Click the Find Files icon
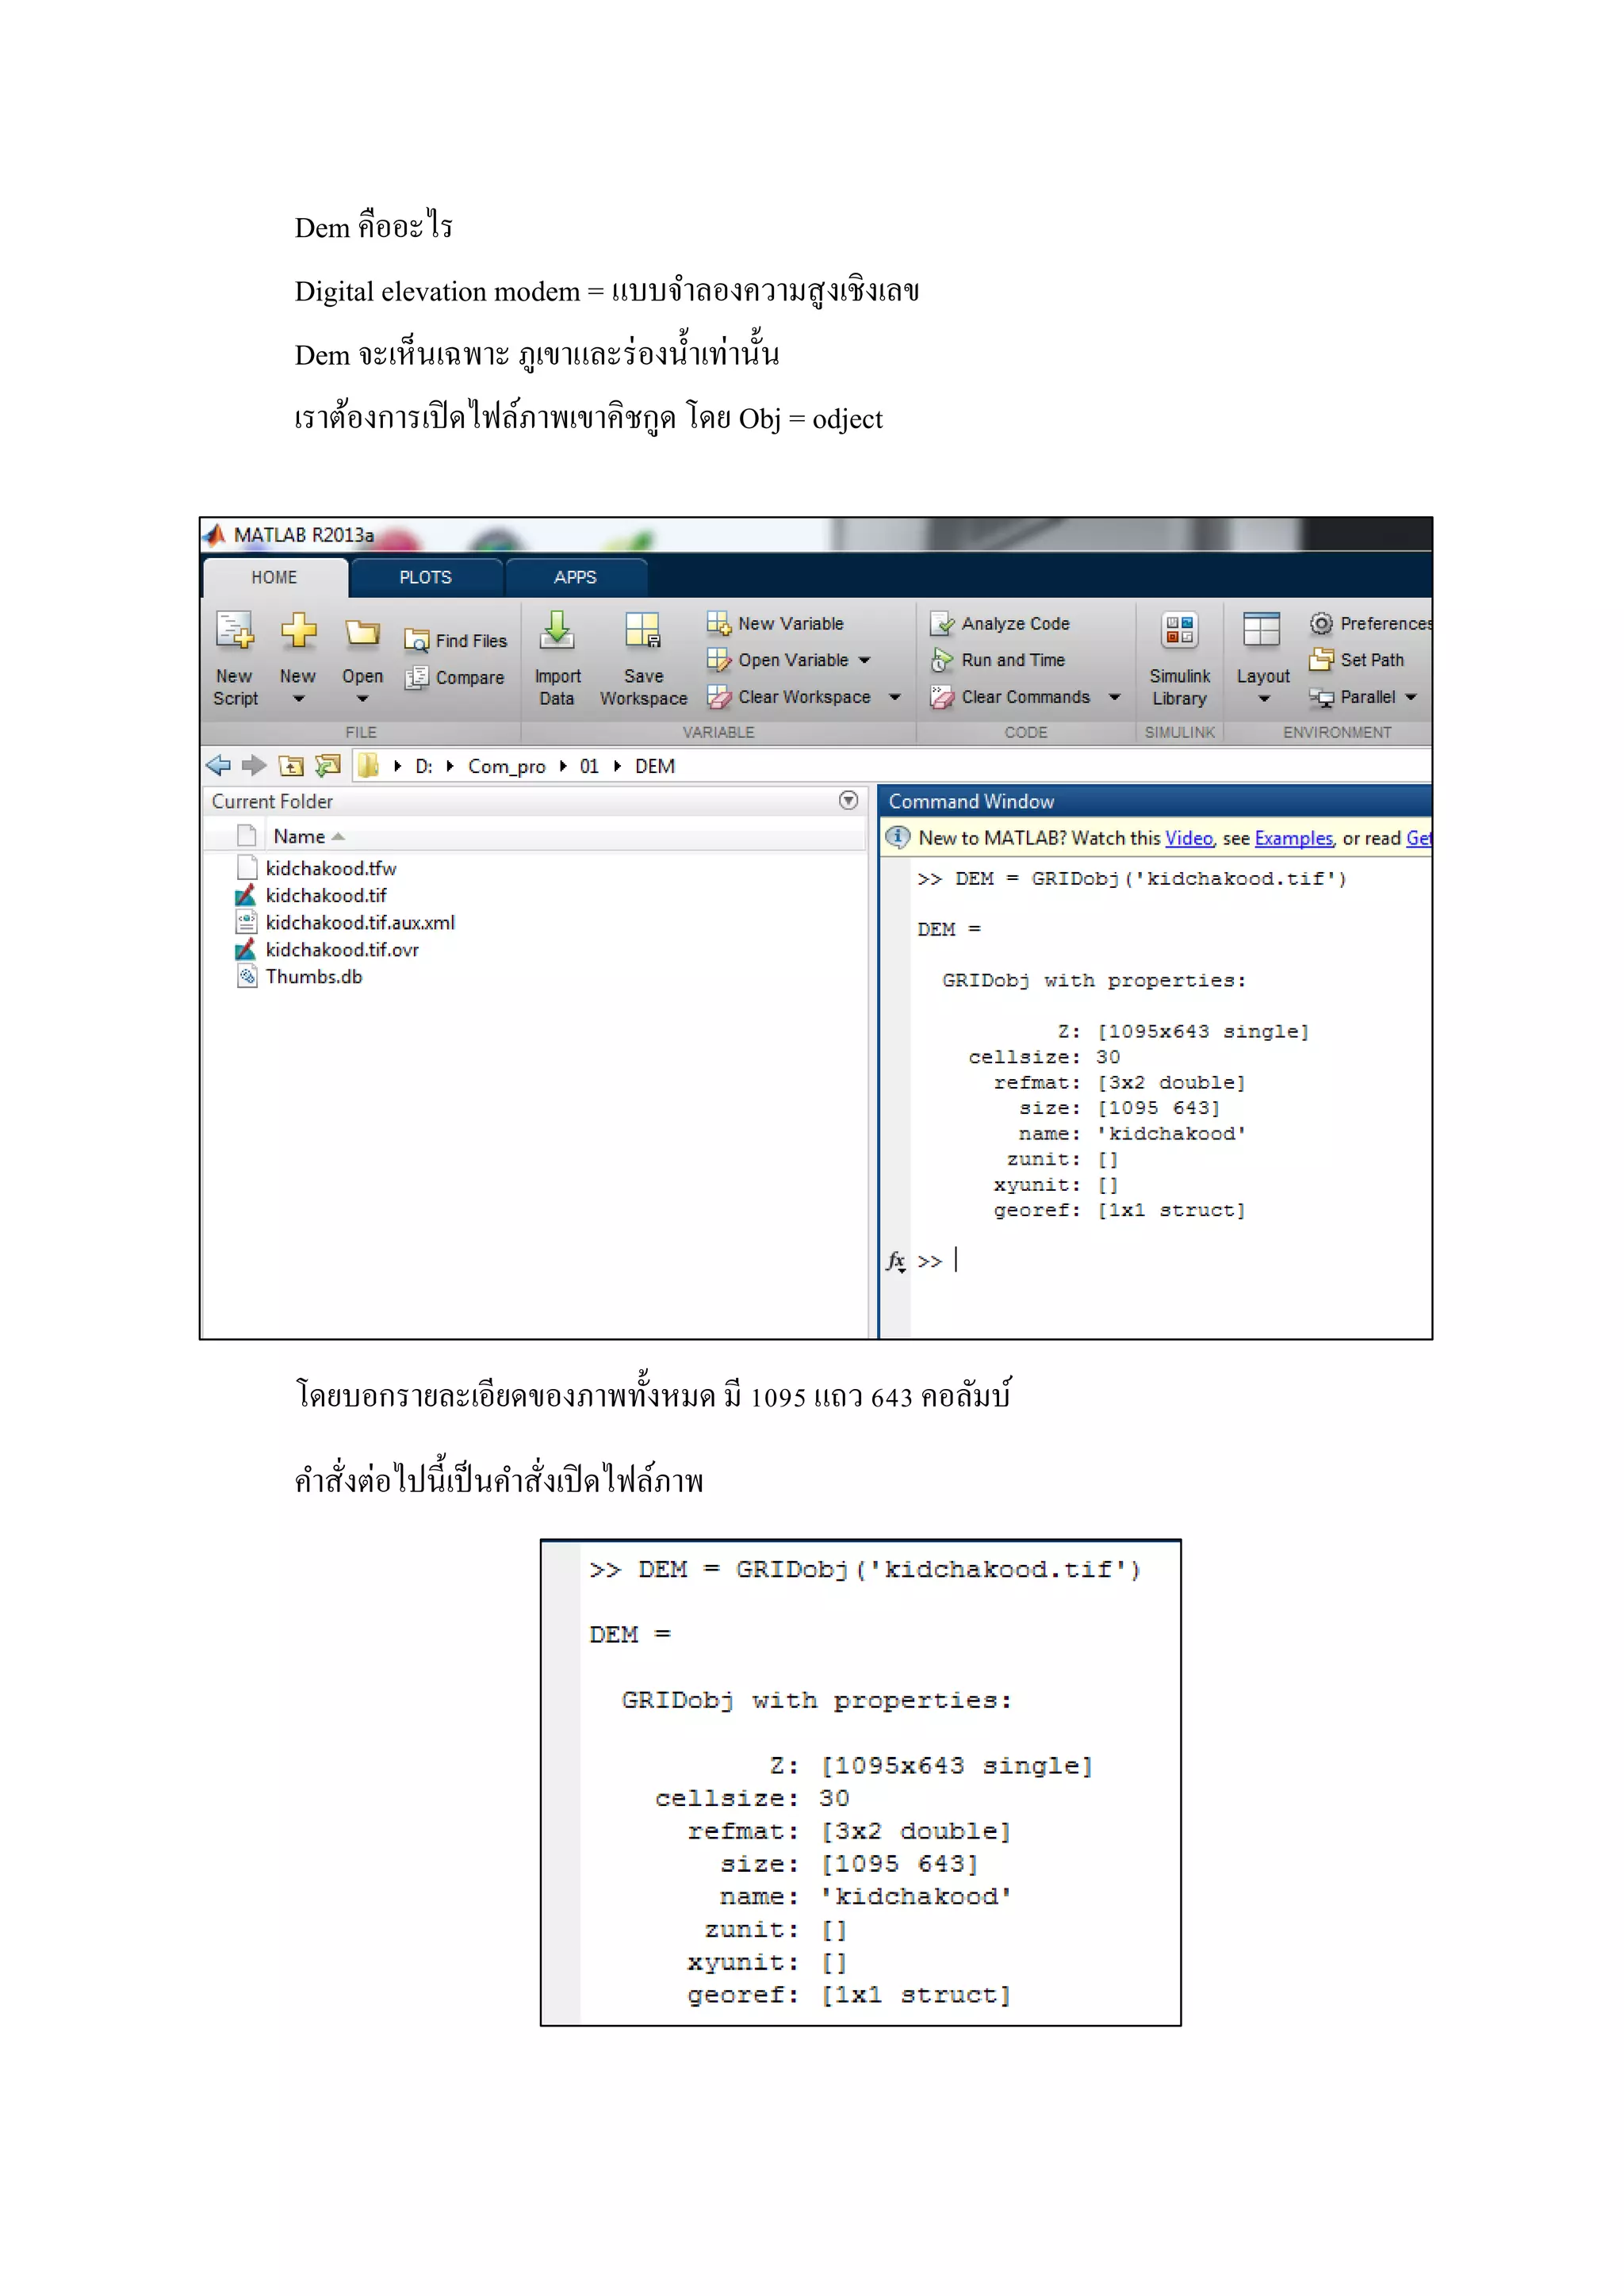 [x=416, y=641]
